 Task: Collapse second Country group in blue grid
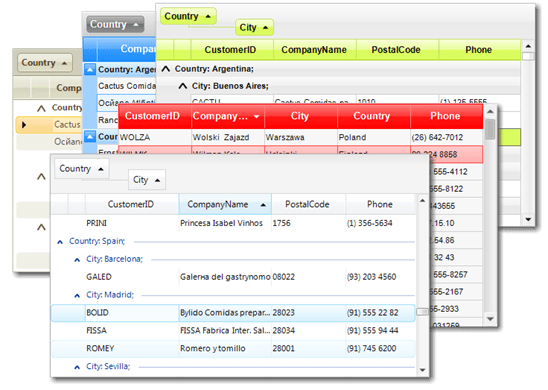point(90,136)
